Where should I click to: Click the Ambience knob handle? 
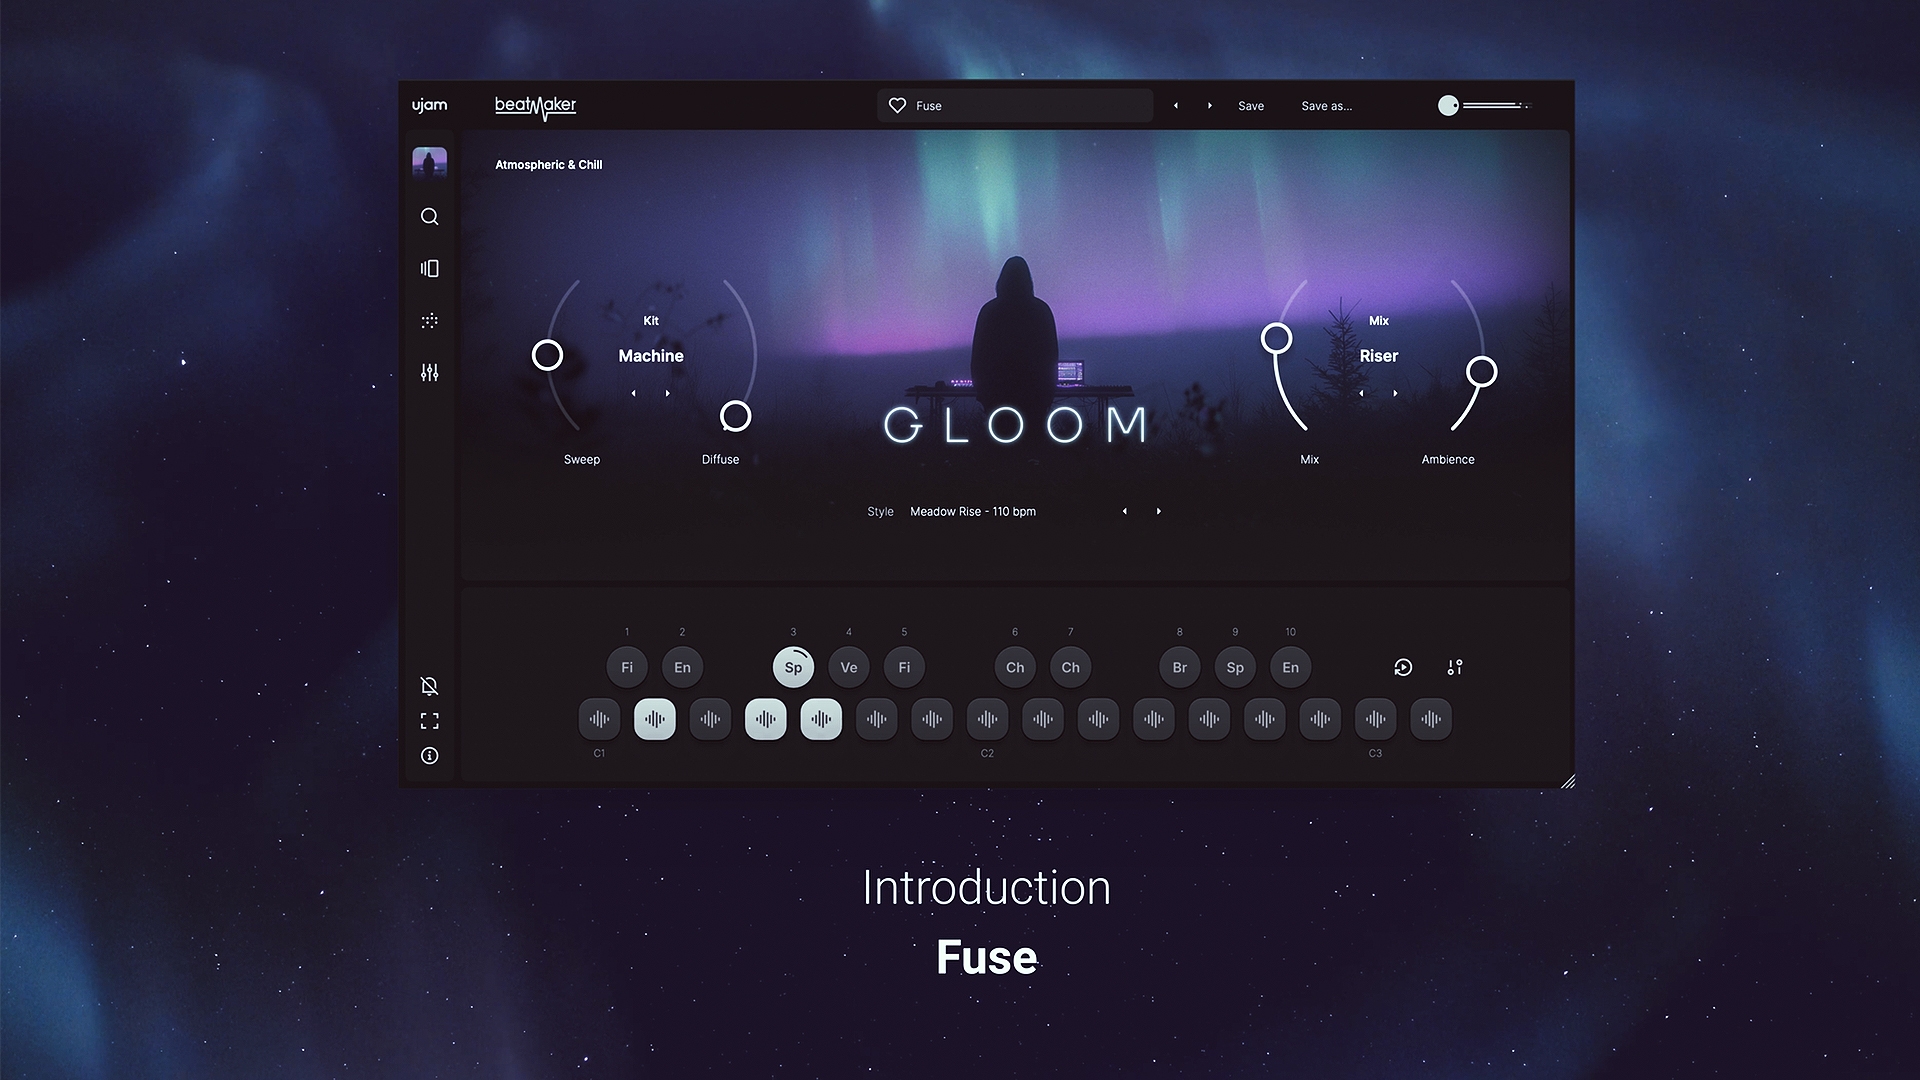[1481, 372]
